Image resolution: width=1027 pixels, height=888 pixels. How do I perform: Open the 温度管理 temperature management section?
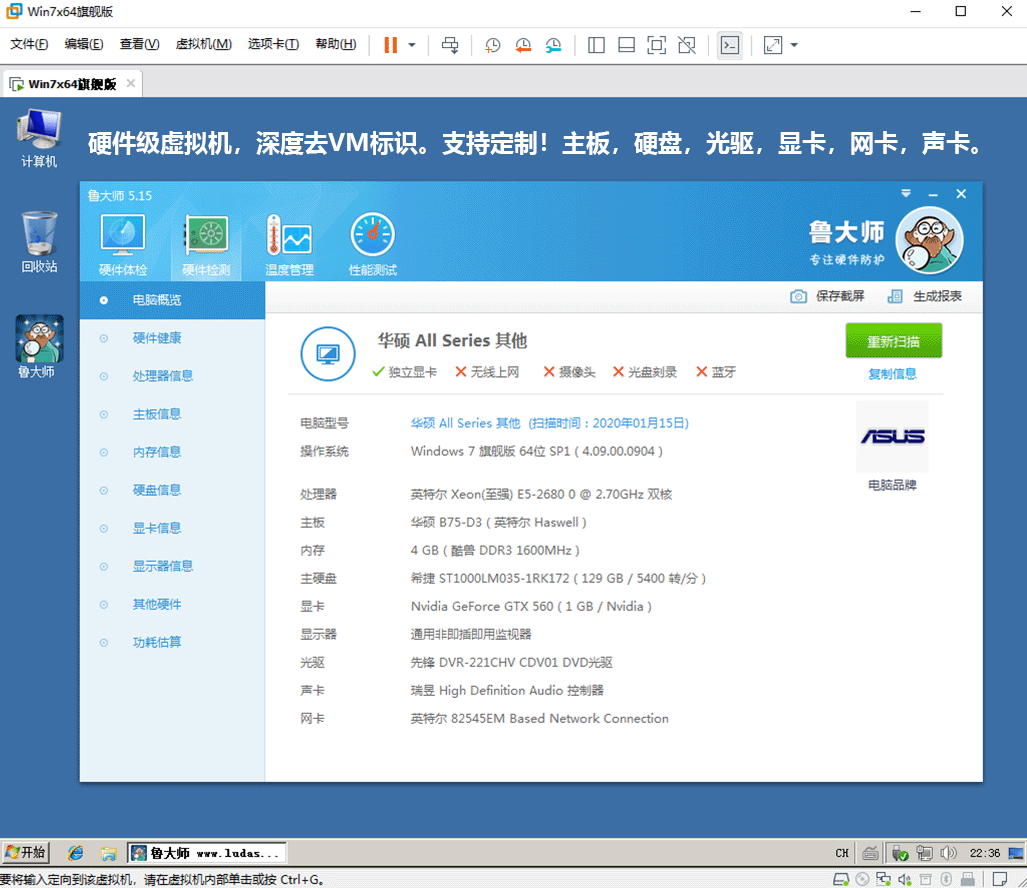point(289,244)
